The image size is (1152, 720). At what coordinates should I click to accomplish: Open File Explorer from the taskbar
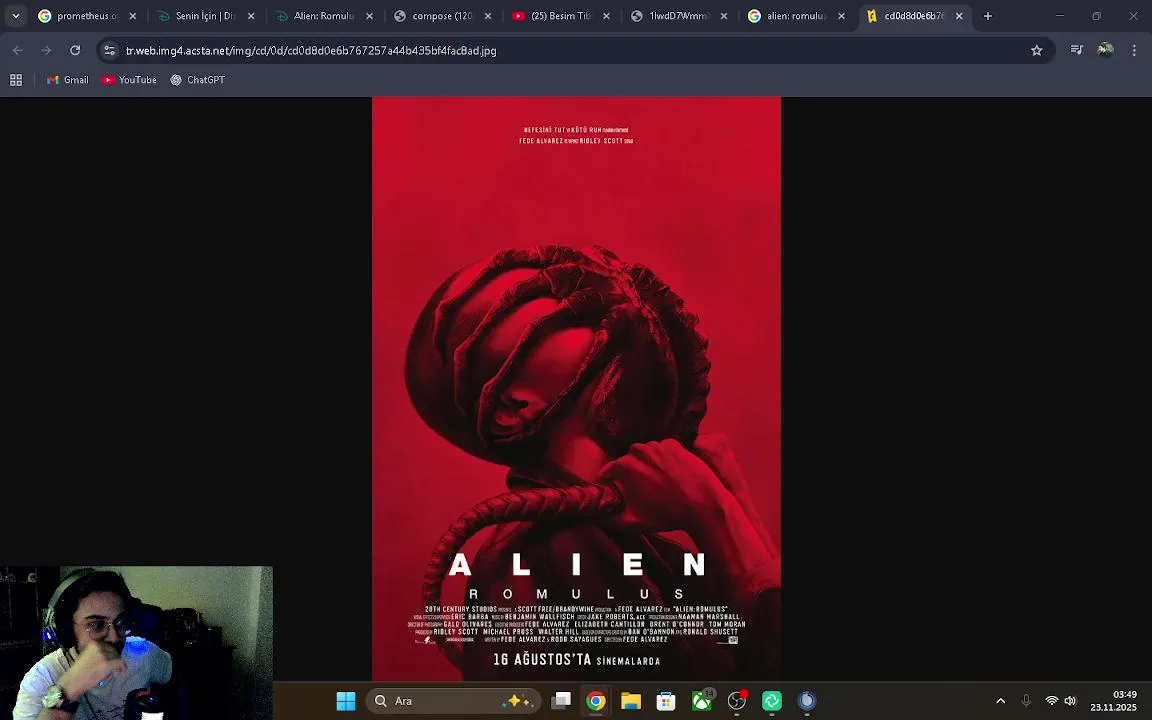pyautogui.click(x=631, y=701)
